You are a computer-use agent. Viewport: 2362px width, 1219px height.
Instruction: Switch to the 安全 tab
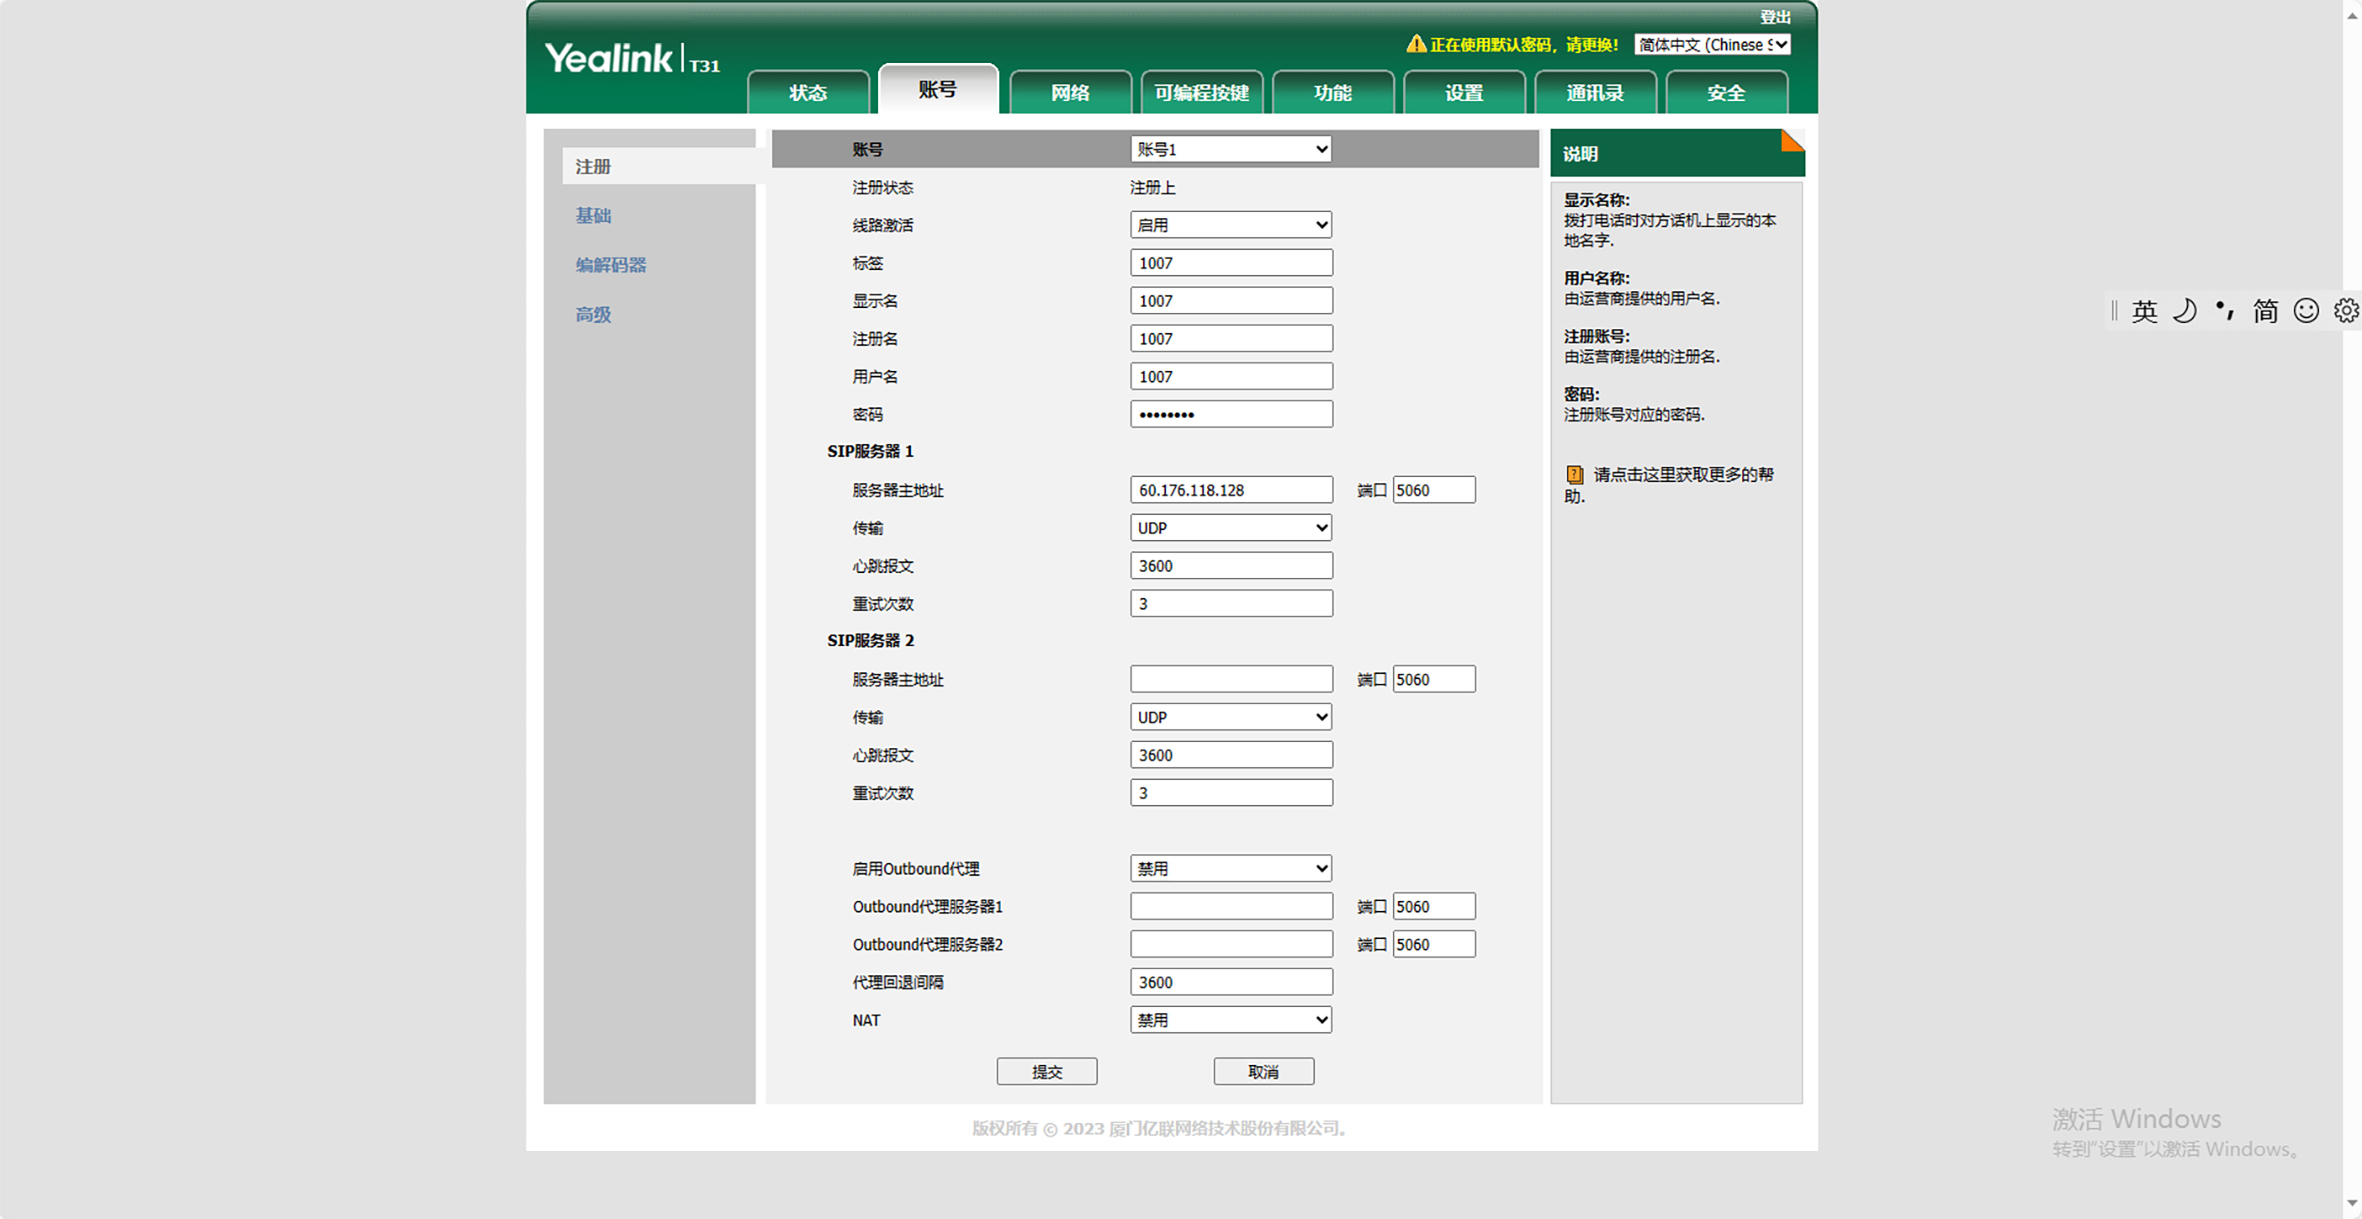pos(1726,93)
